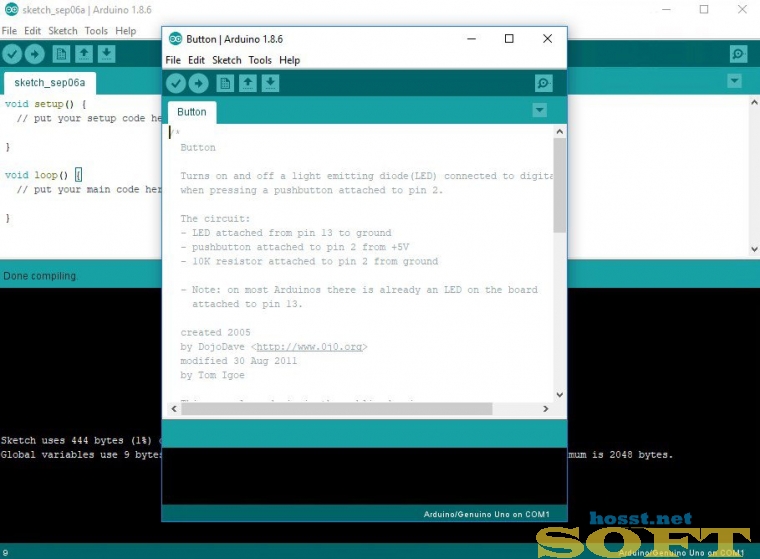Click Open icon in sketch_sep06a window
Screen dimensions: 760x559
84,54
